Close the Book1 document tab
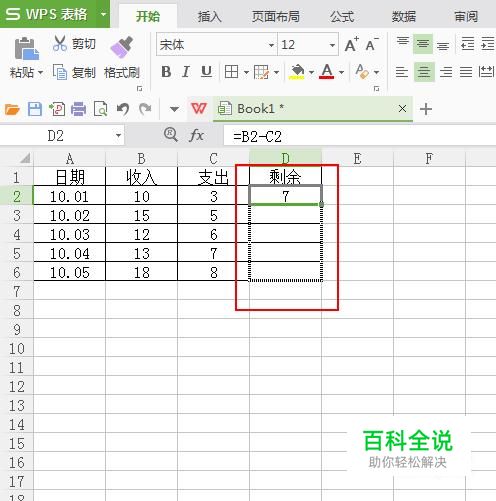 402,109
